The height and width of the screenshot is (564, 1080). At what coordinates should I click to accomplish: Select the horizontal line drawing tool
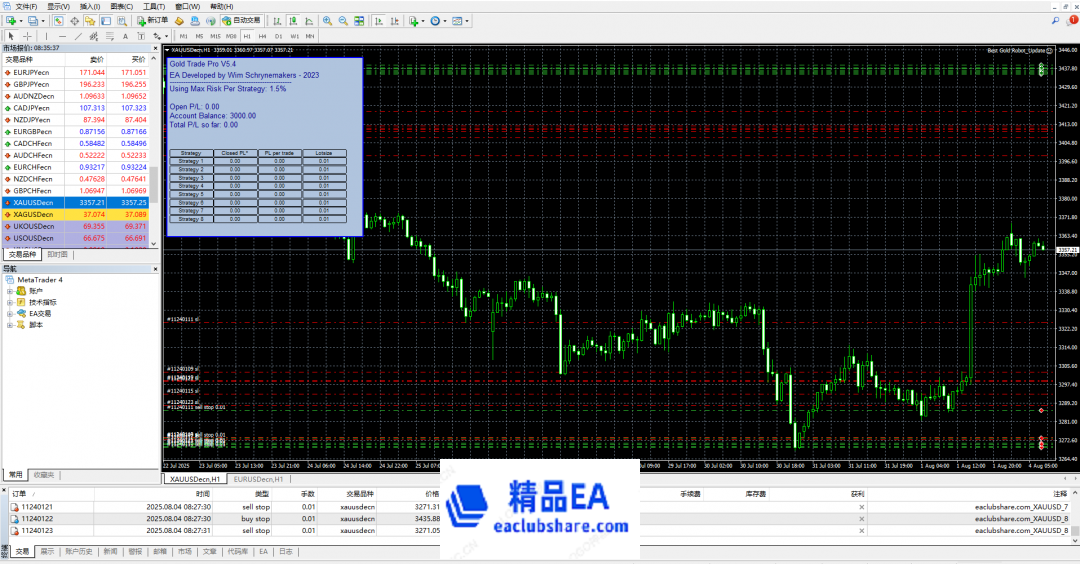(x=62, y=36)
